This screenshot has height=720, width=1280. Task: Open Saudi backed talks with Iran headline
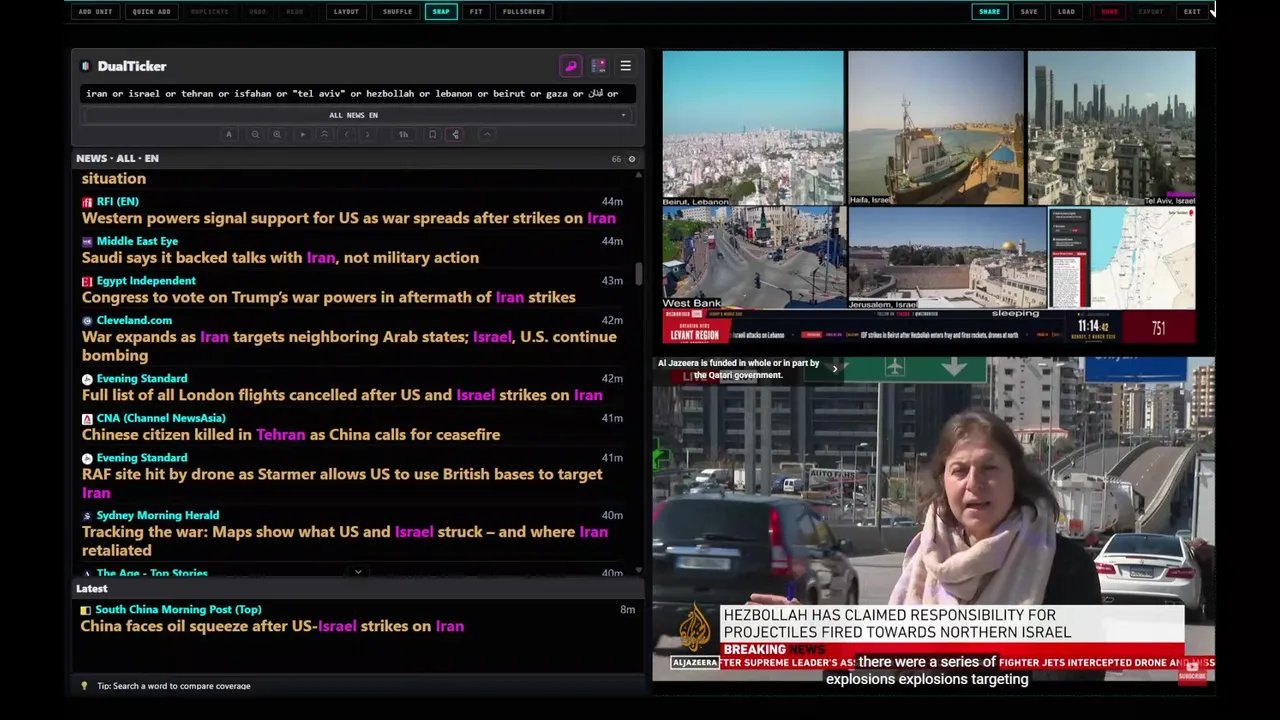(280, 258)
